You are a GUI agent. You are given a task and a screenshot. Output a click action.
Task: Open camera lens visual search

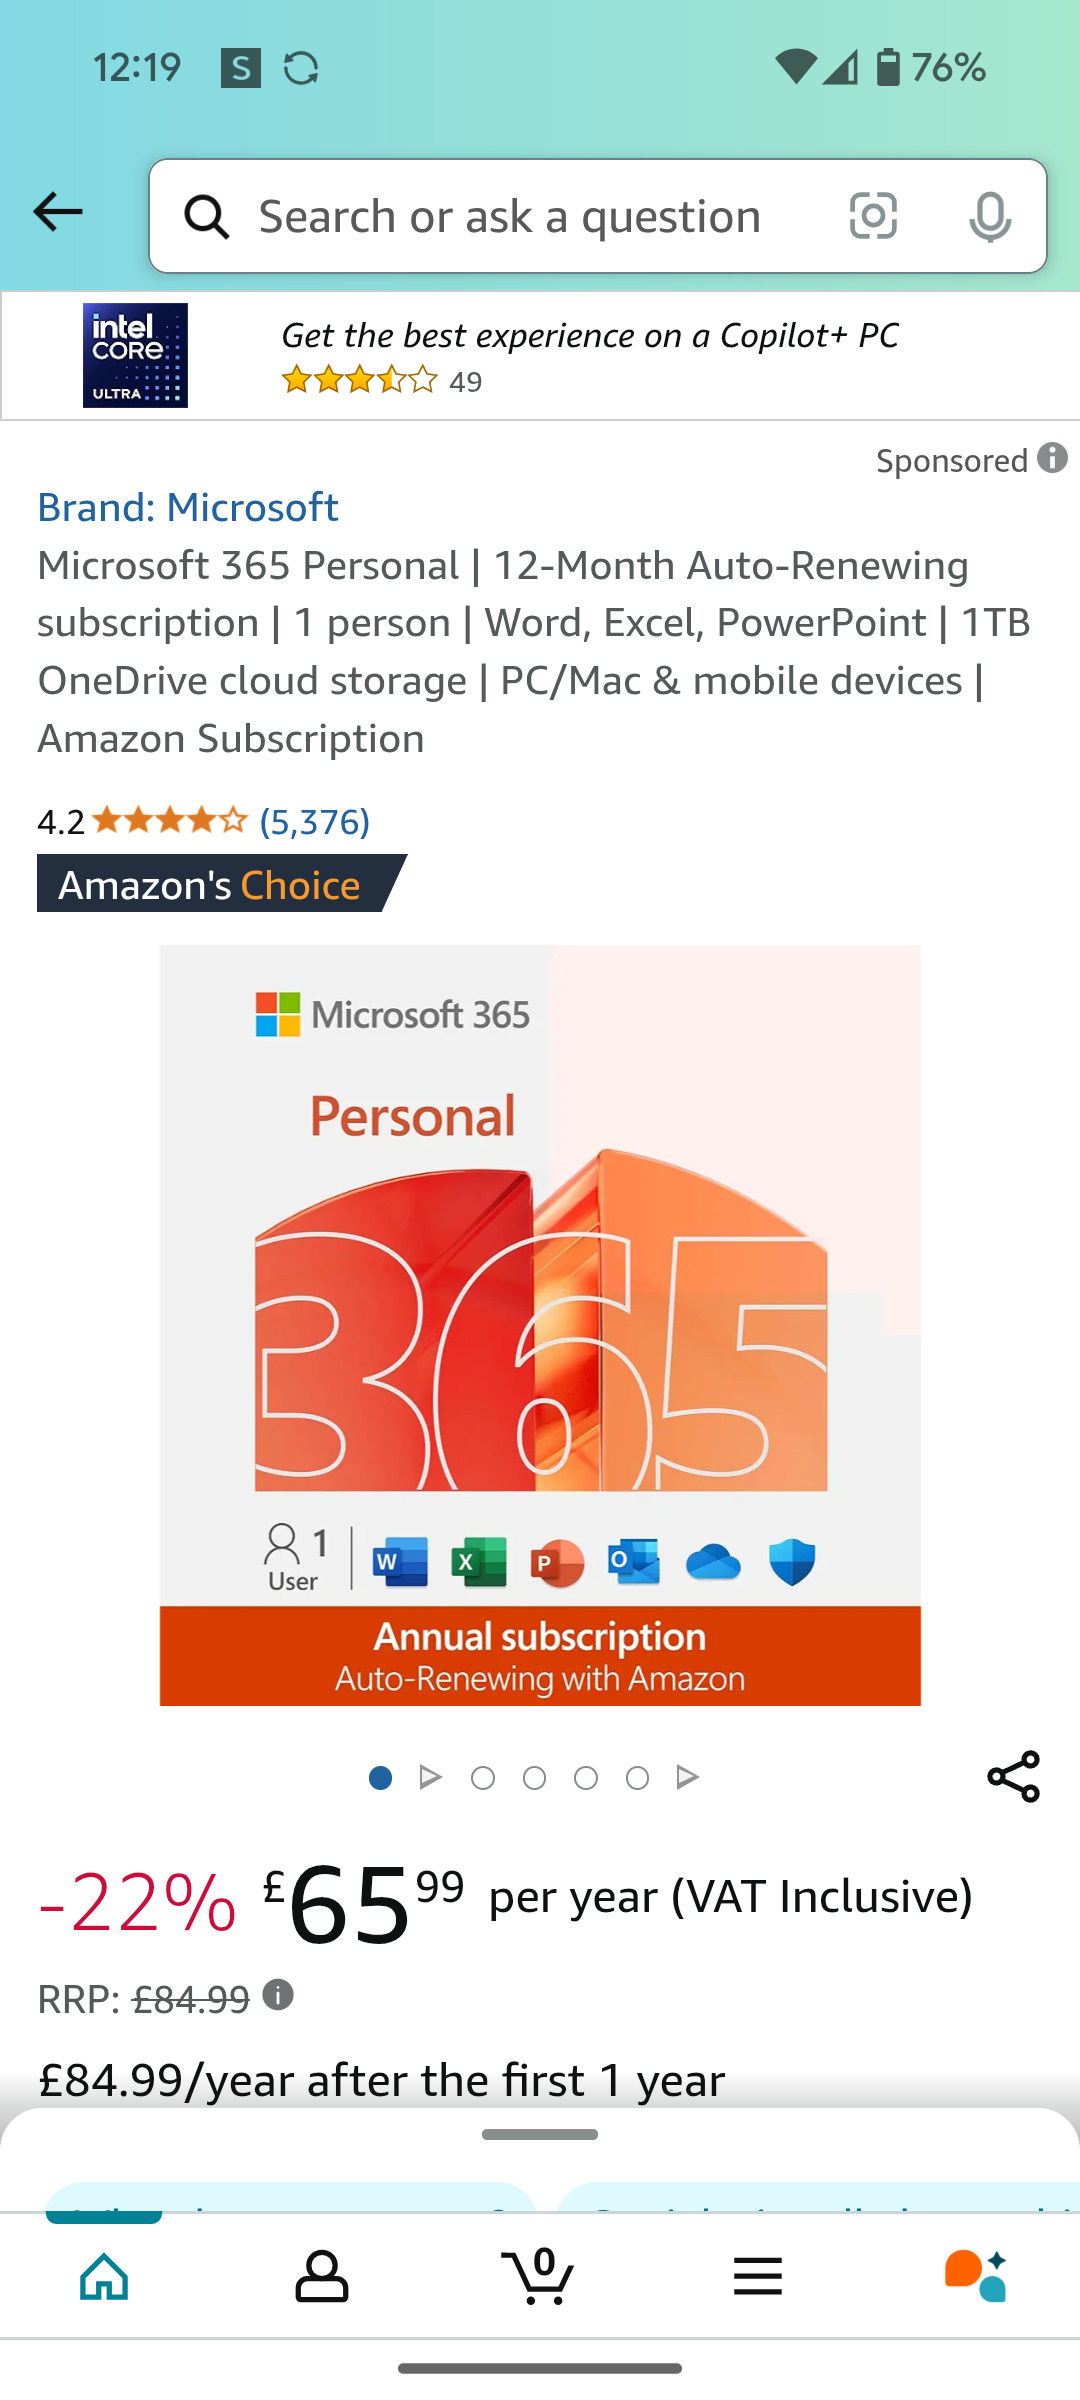click(872, 216)
